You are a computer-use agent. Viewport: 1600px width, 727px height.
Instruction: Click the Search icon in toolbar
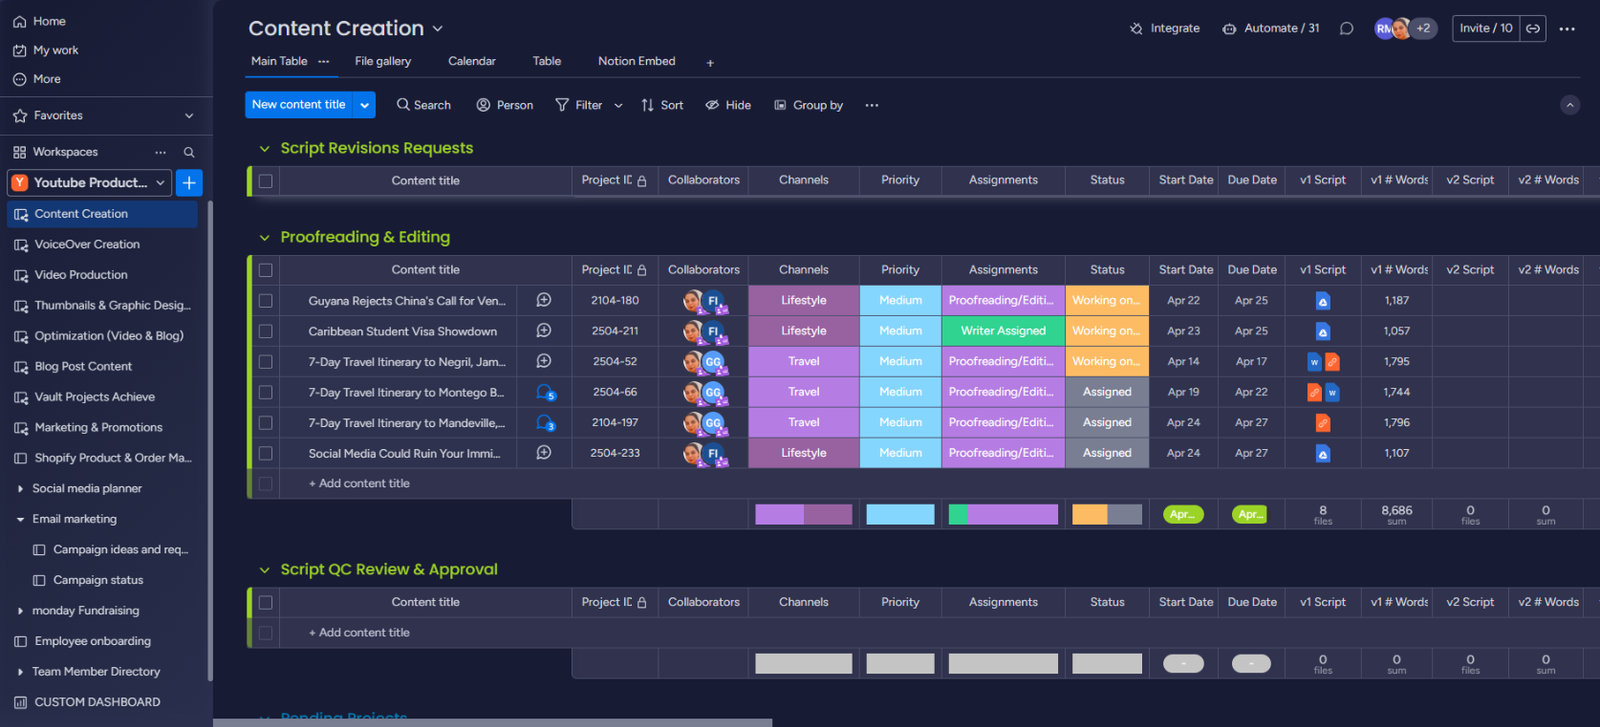click(x=403, y=105)
